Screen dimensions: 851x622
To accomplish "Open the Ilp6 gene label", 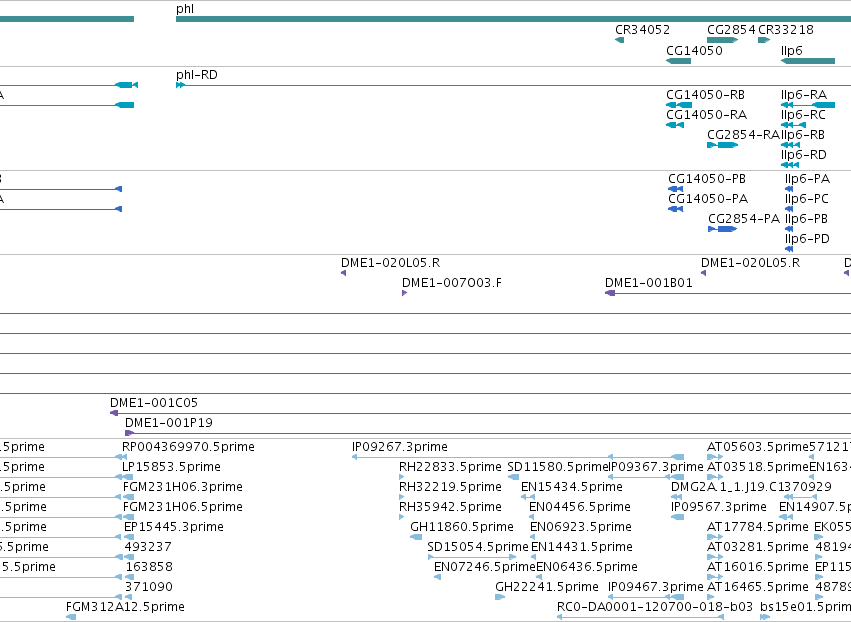I will 791,51.
